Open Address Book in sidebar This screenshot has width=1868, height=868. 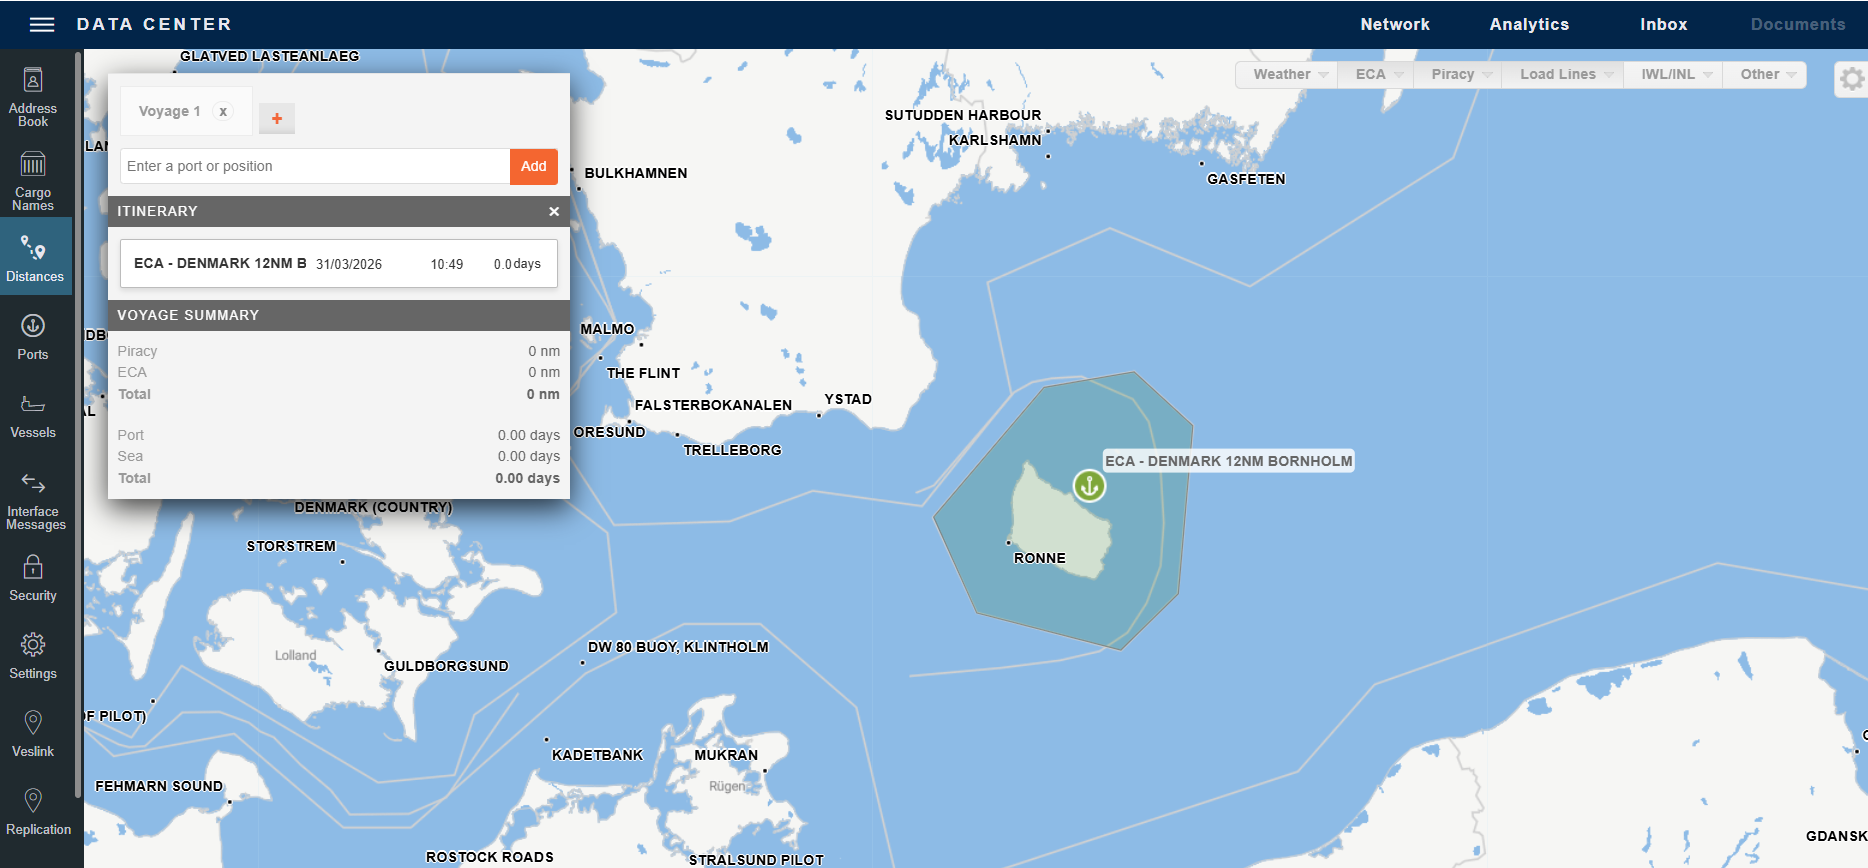coord(33,97)
